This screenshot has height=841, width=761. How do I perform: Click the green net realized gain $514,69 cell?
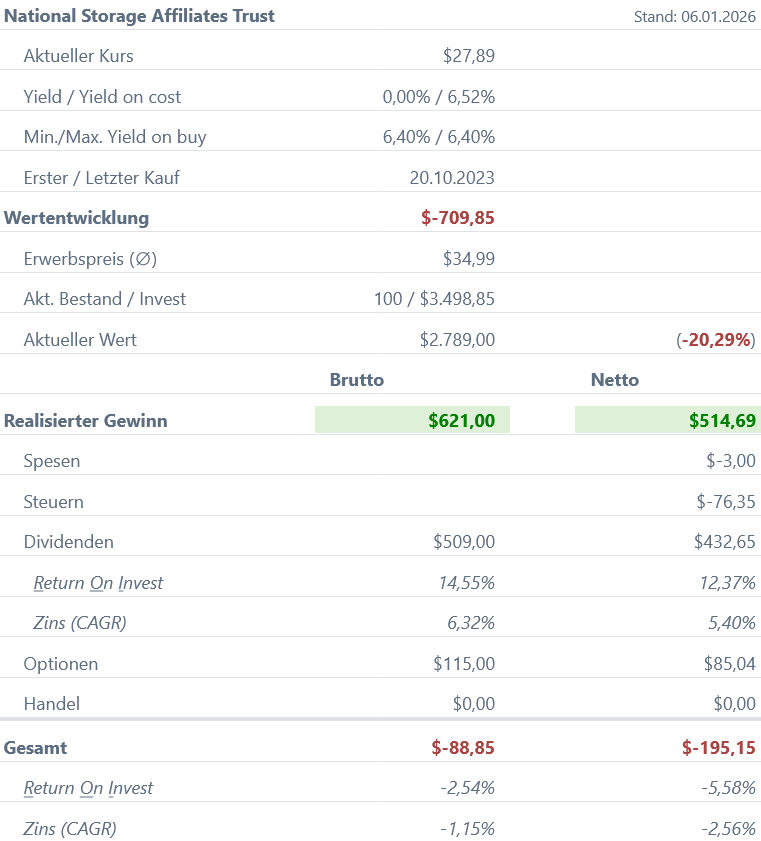point(668,421)
